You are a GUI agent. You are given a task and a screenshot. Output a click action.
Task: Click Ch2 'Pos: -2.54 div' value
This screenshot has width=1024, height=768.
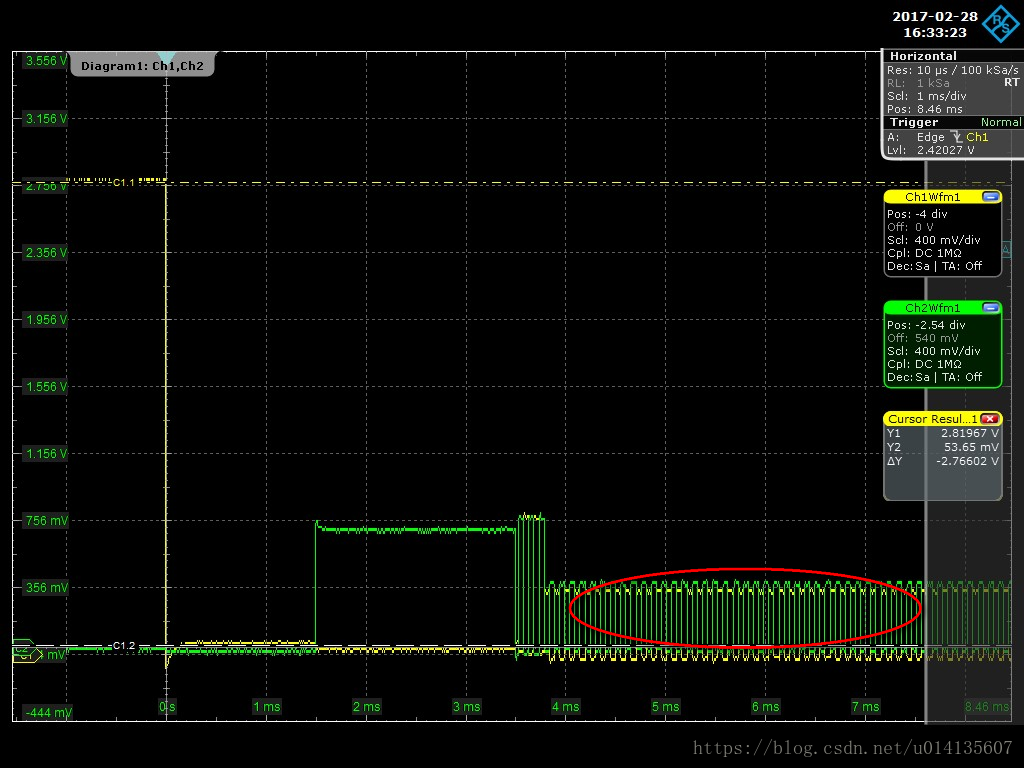(925, 325)
